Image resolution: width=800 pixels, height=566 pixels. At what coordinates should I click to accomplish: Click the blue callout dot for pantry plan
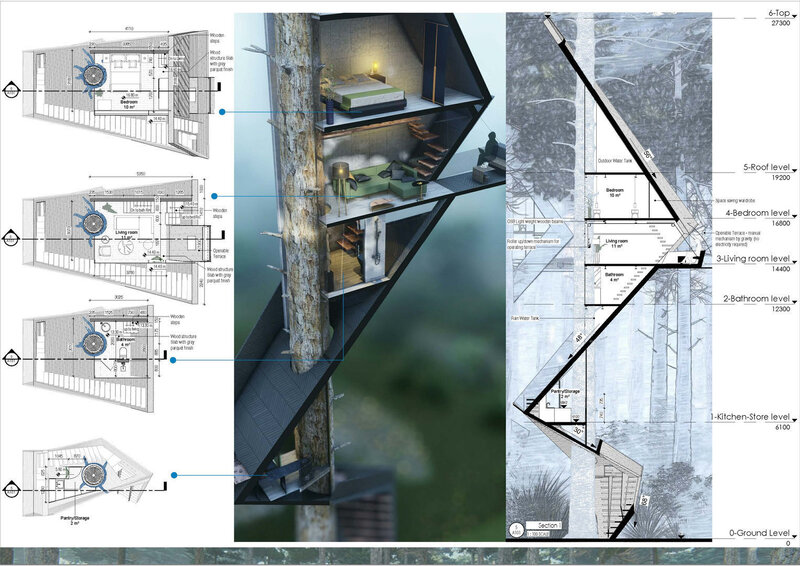click(174, 475)
